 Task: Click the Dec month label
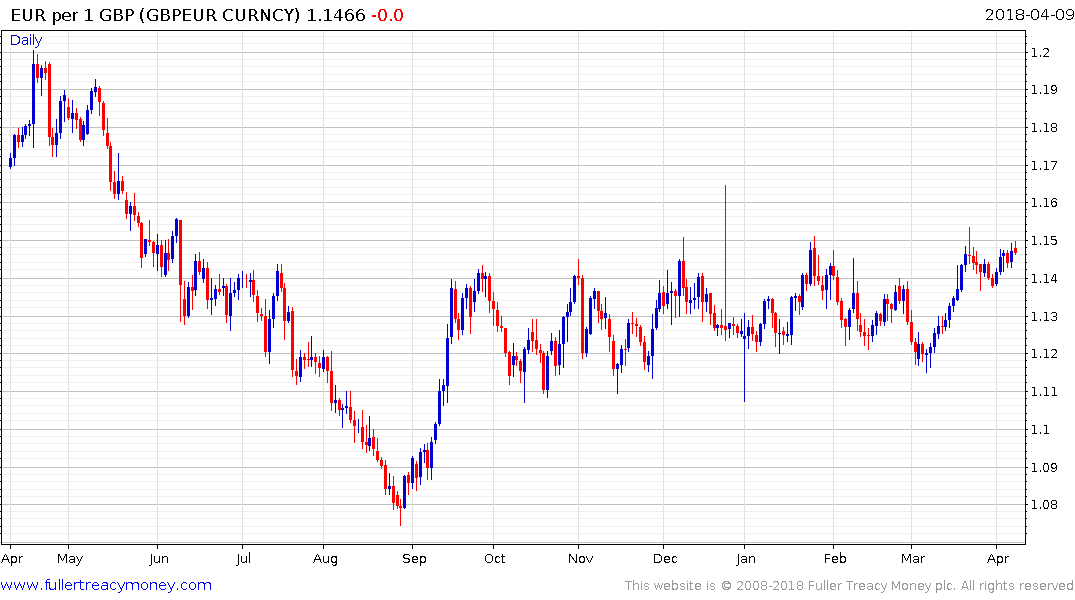point(665,559)
